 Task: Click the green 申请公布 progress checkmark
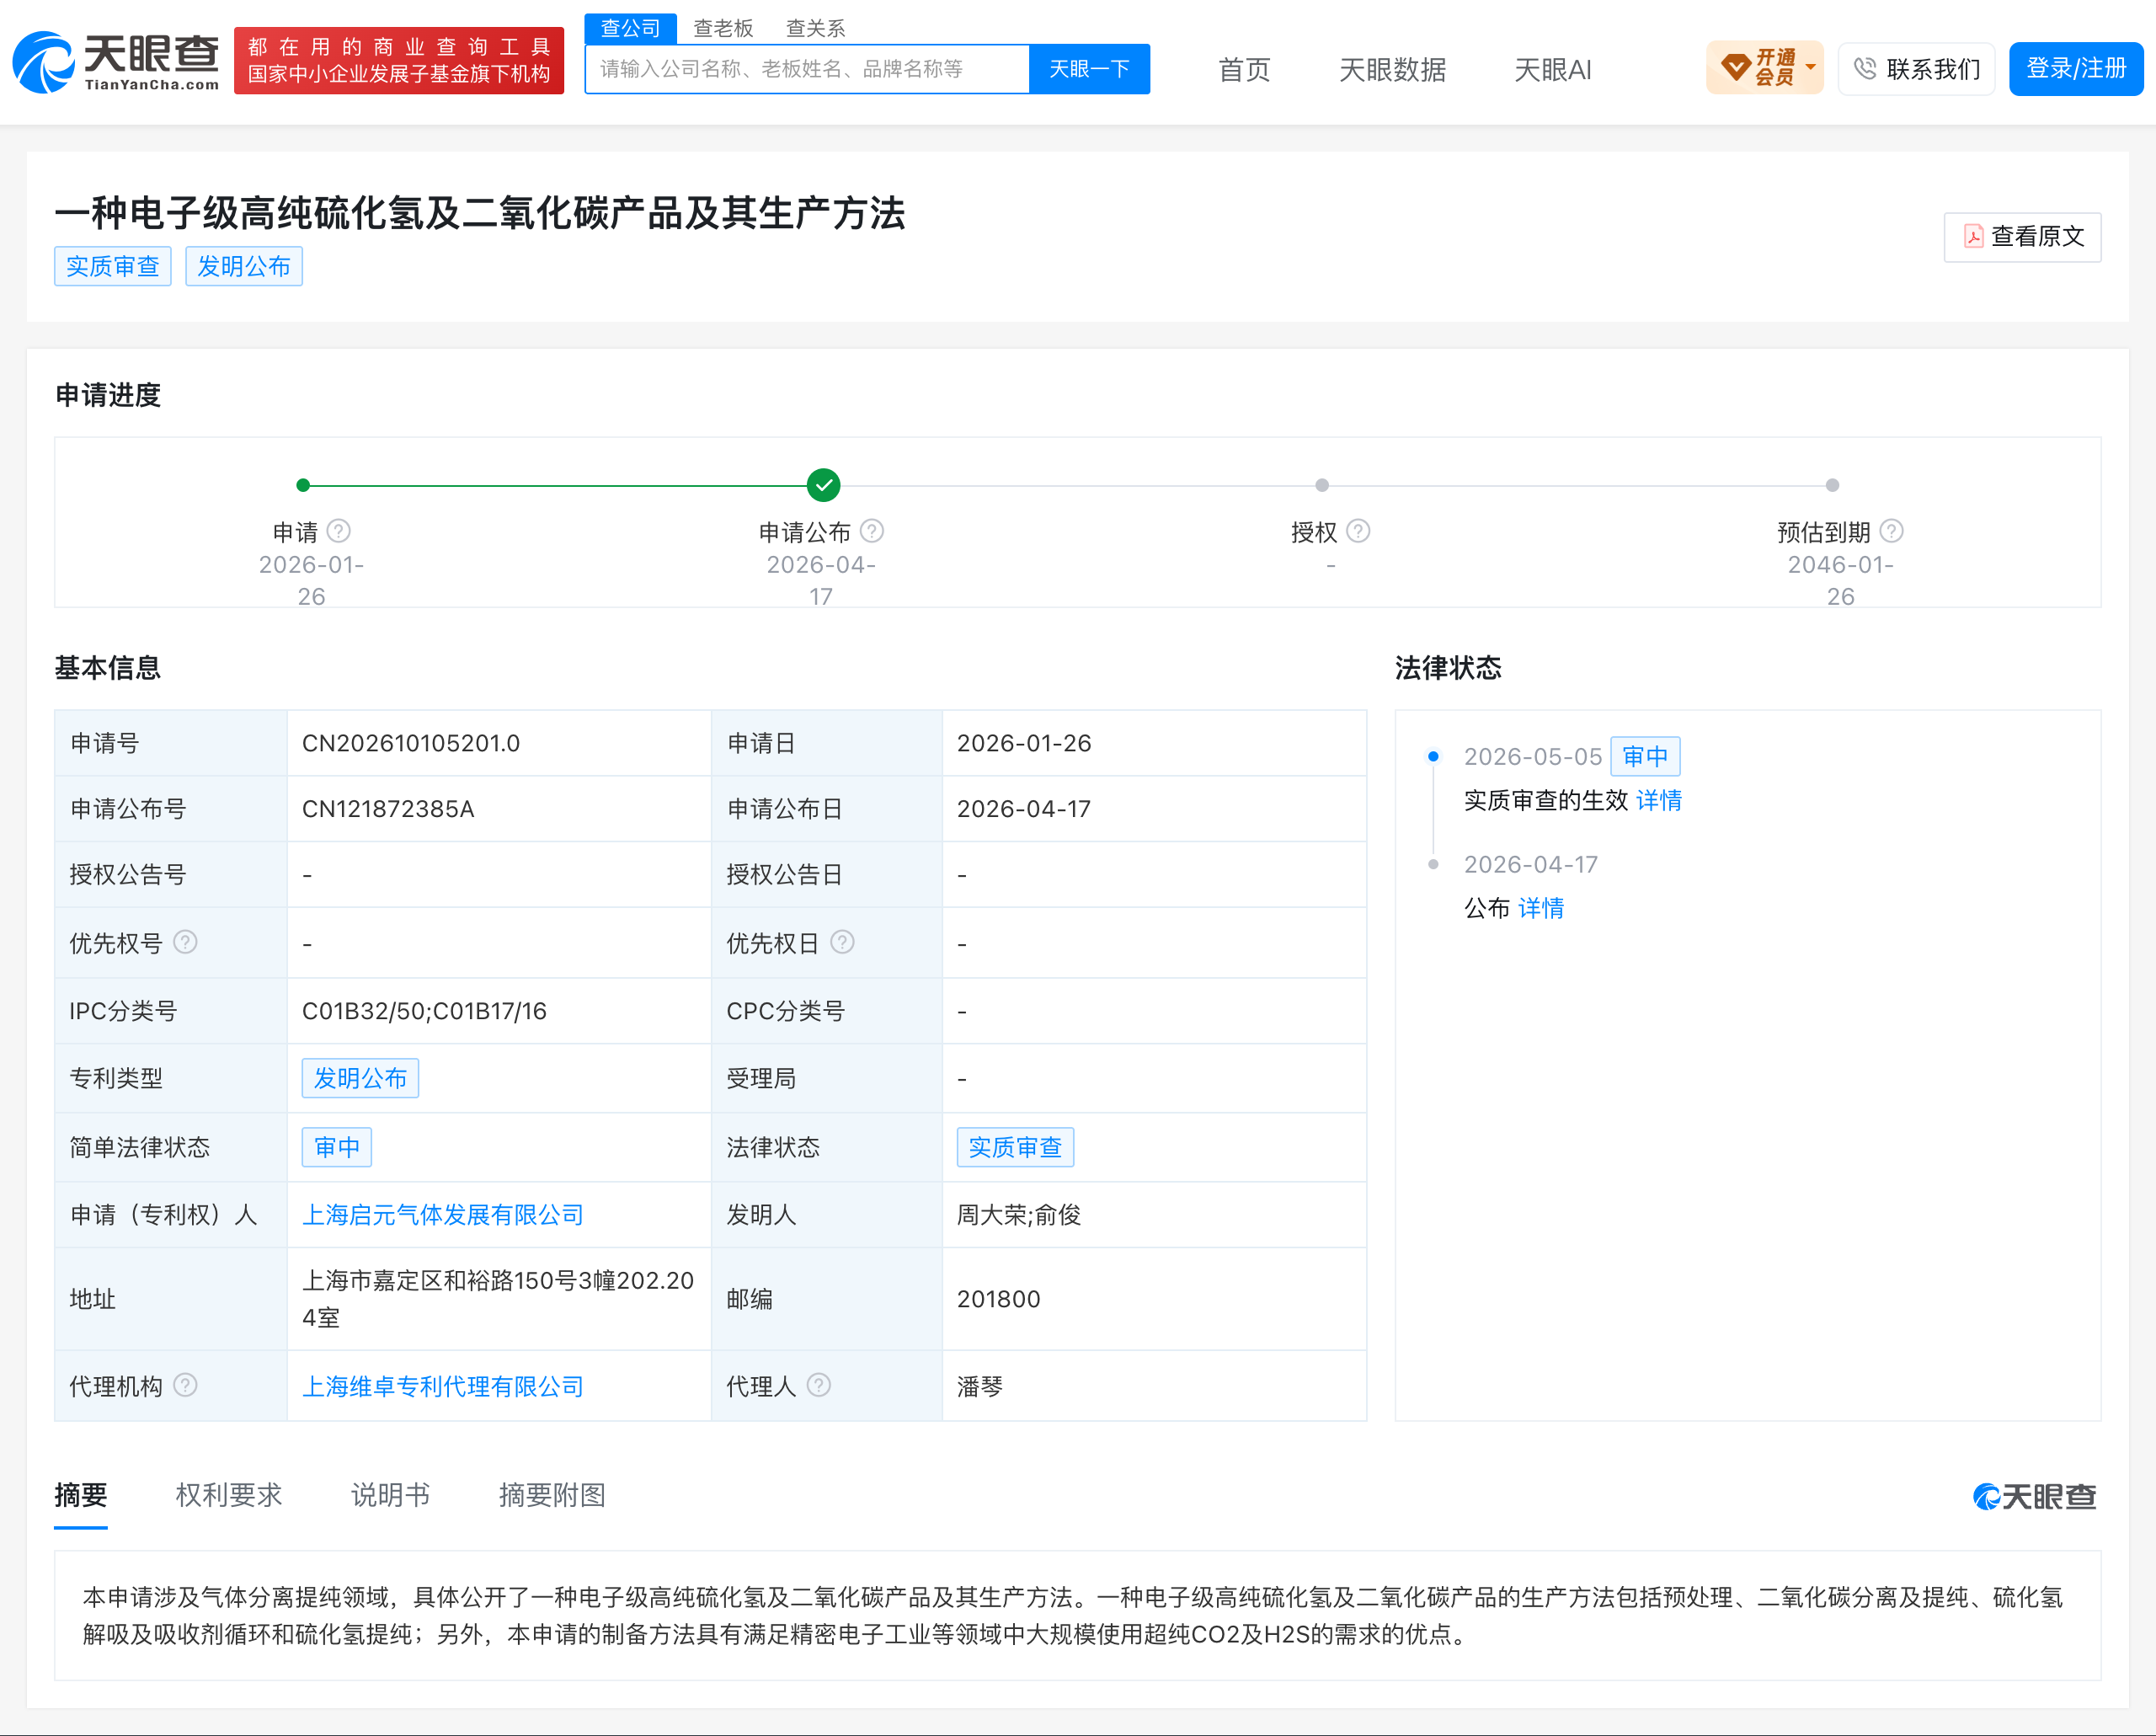point(823,485)
